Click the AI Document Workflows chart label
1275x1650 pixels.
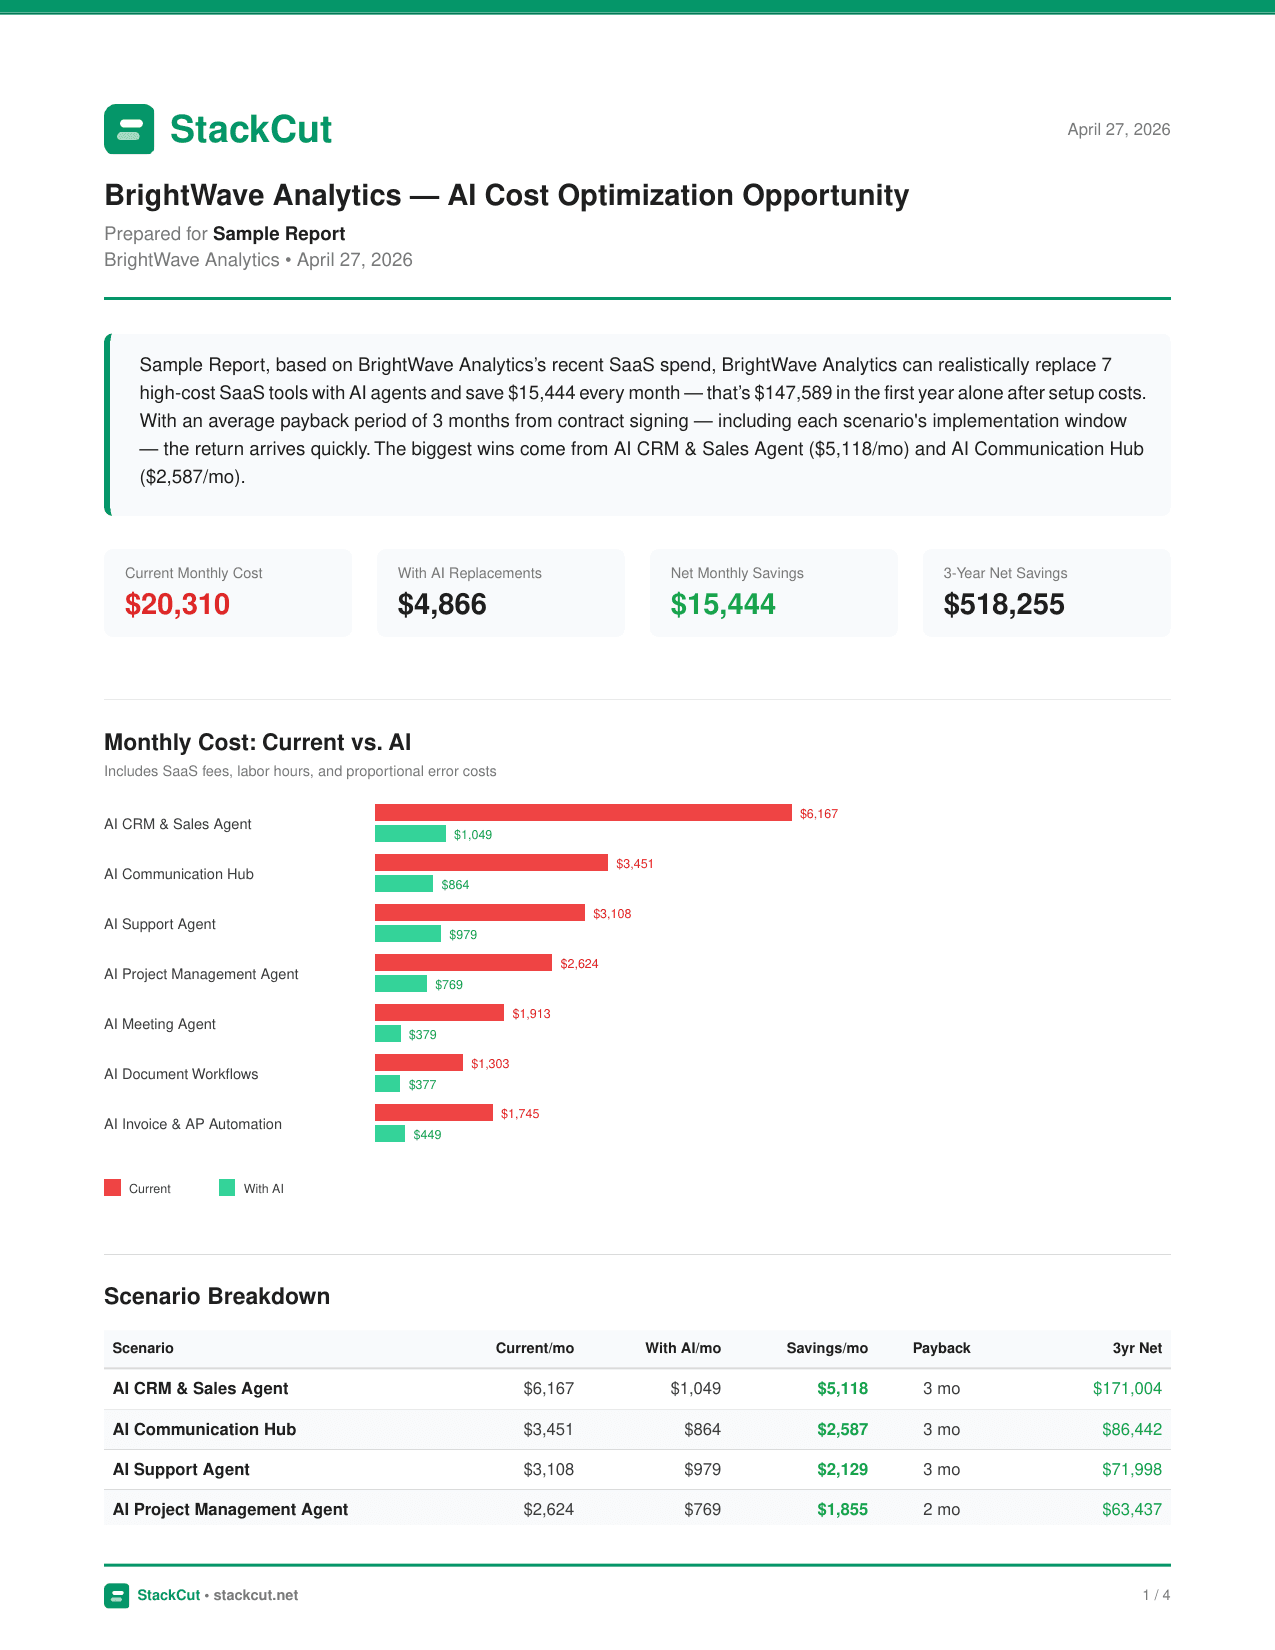[x=181, y=1074]
